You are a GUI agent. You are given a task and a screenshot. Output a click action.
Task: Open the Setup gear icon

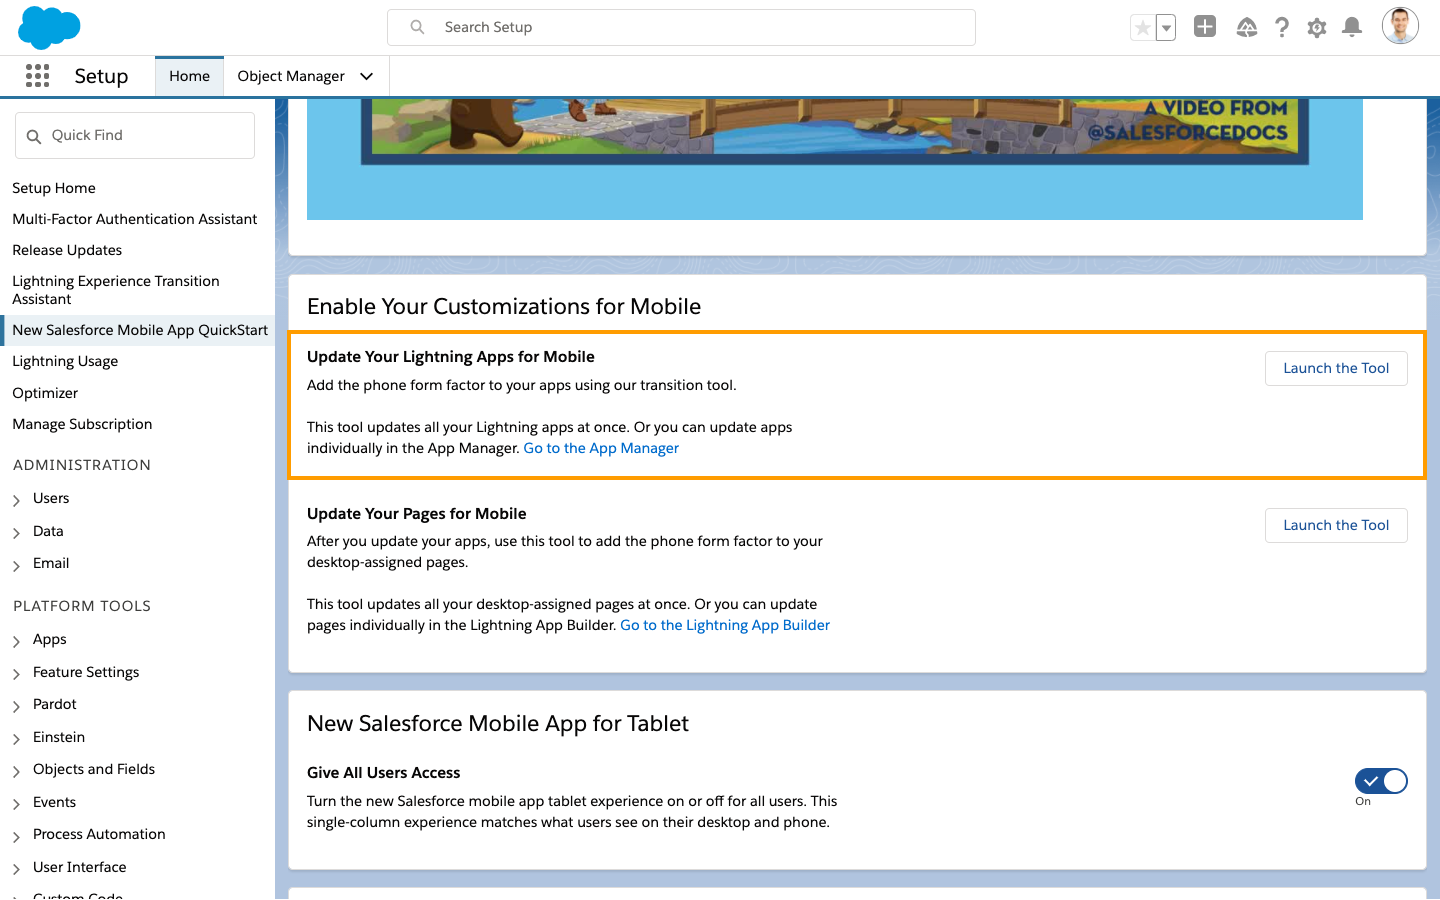point(1317,27)
